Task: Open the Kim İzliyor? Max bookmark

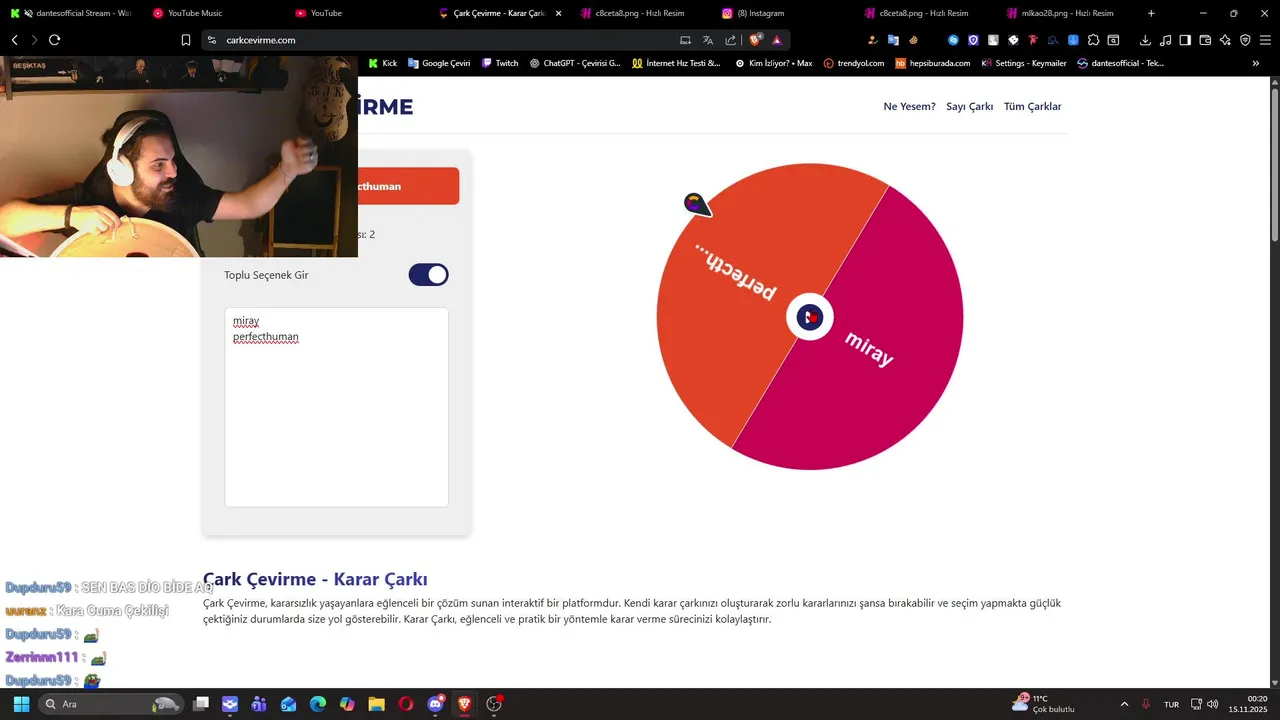Action: click(x=773, y=63)
